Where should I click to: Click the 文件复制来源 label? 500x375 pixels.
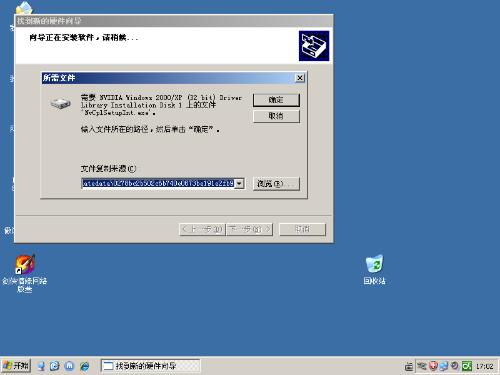coord(109,169)
